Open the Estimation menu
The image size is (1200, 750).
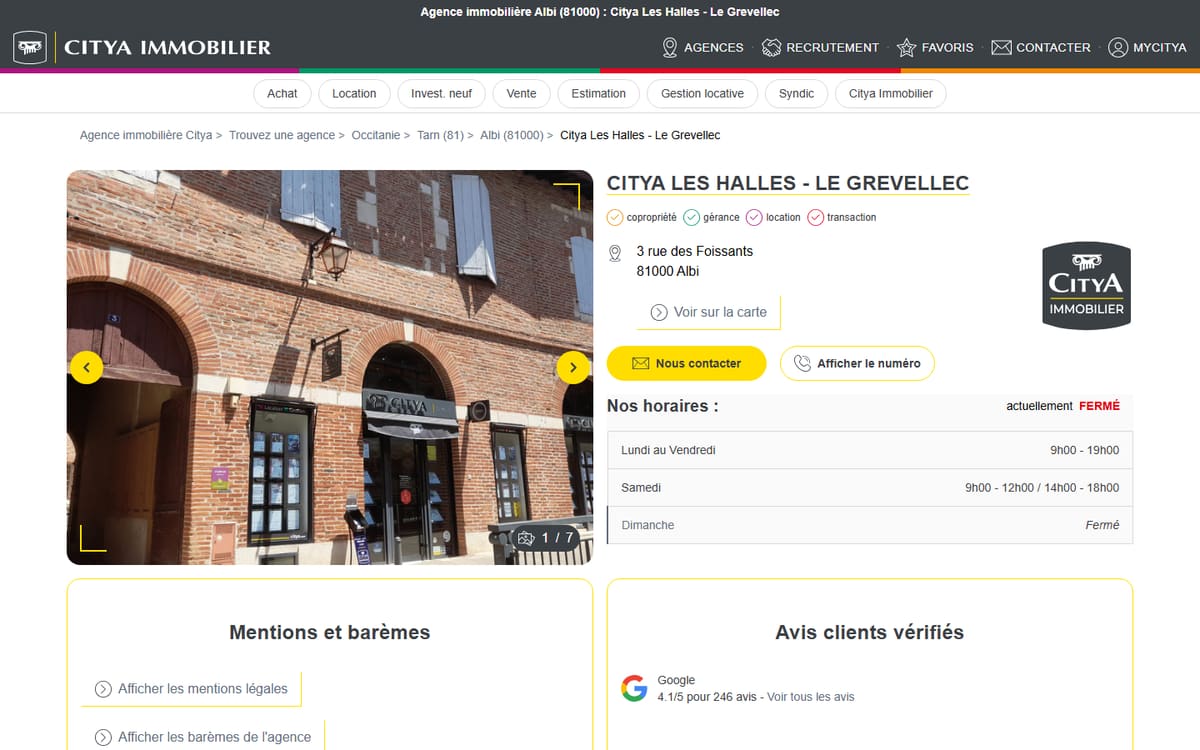click(598, 93)
